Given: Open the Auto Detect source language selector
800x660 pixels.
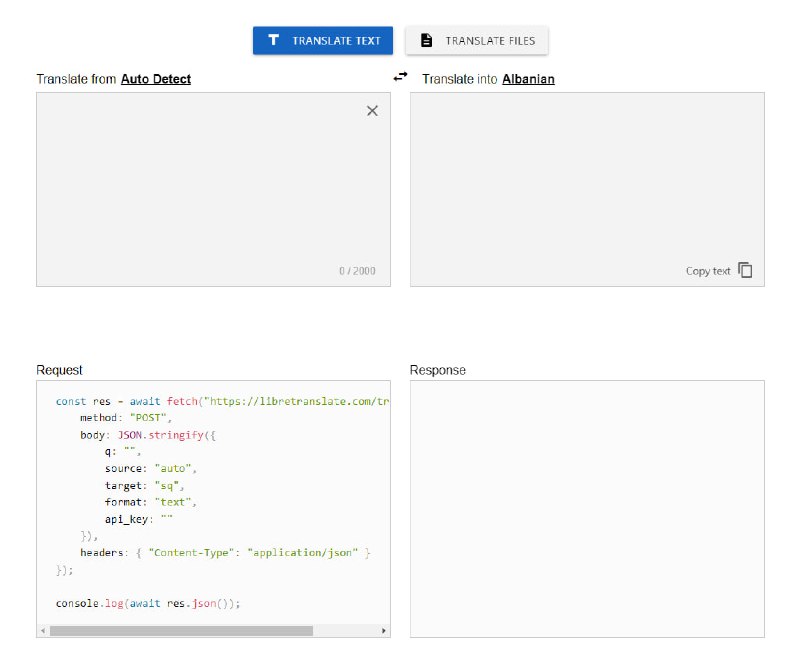Looking at the screenshot, I should pos(156,79).
